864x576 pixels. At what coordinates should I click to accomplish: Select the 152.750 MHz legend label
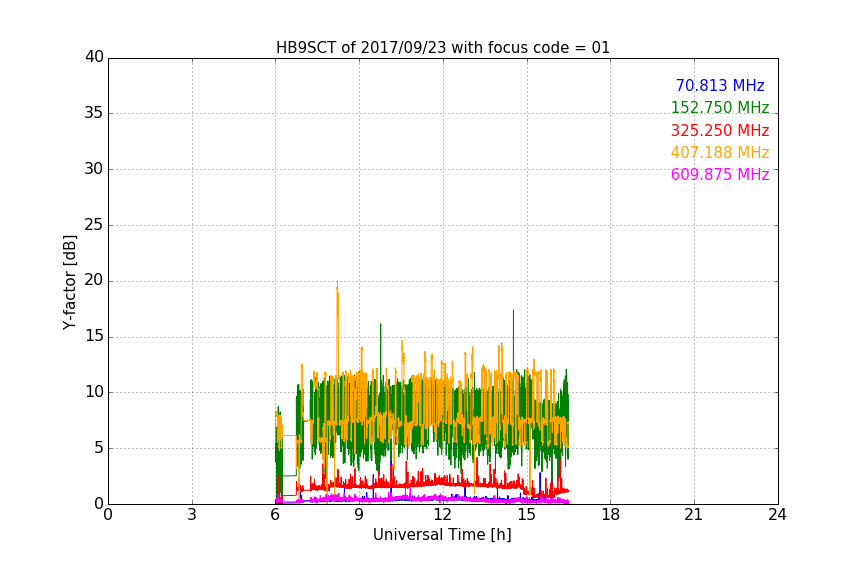720,107
